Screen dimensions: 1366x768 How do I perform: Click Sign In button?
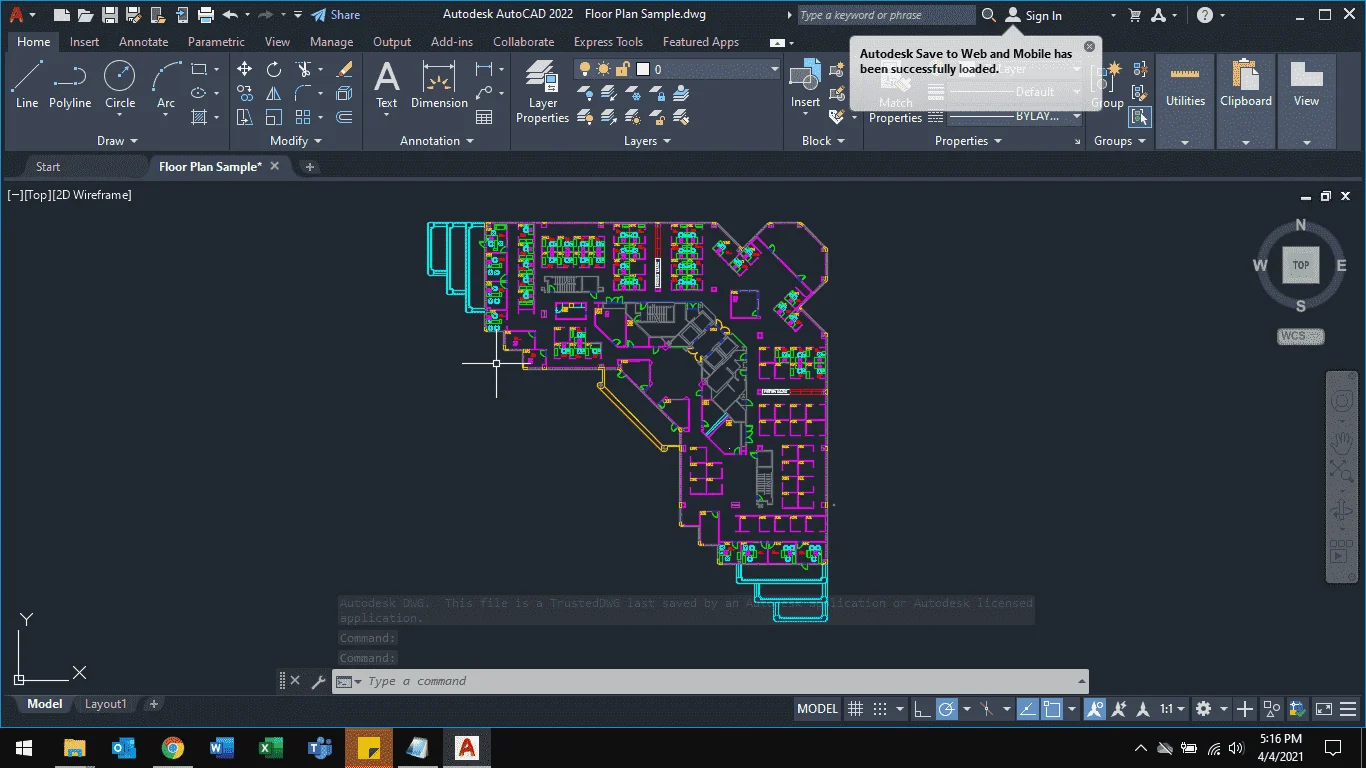pyautogui.click(x=1034, y=15)
